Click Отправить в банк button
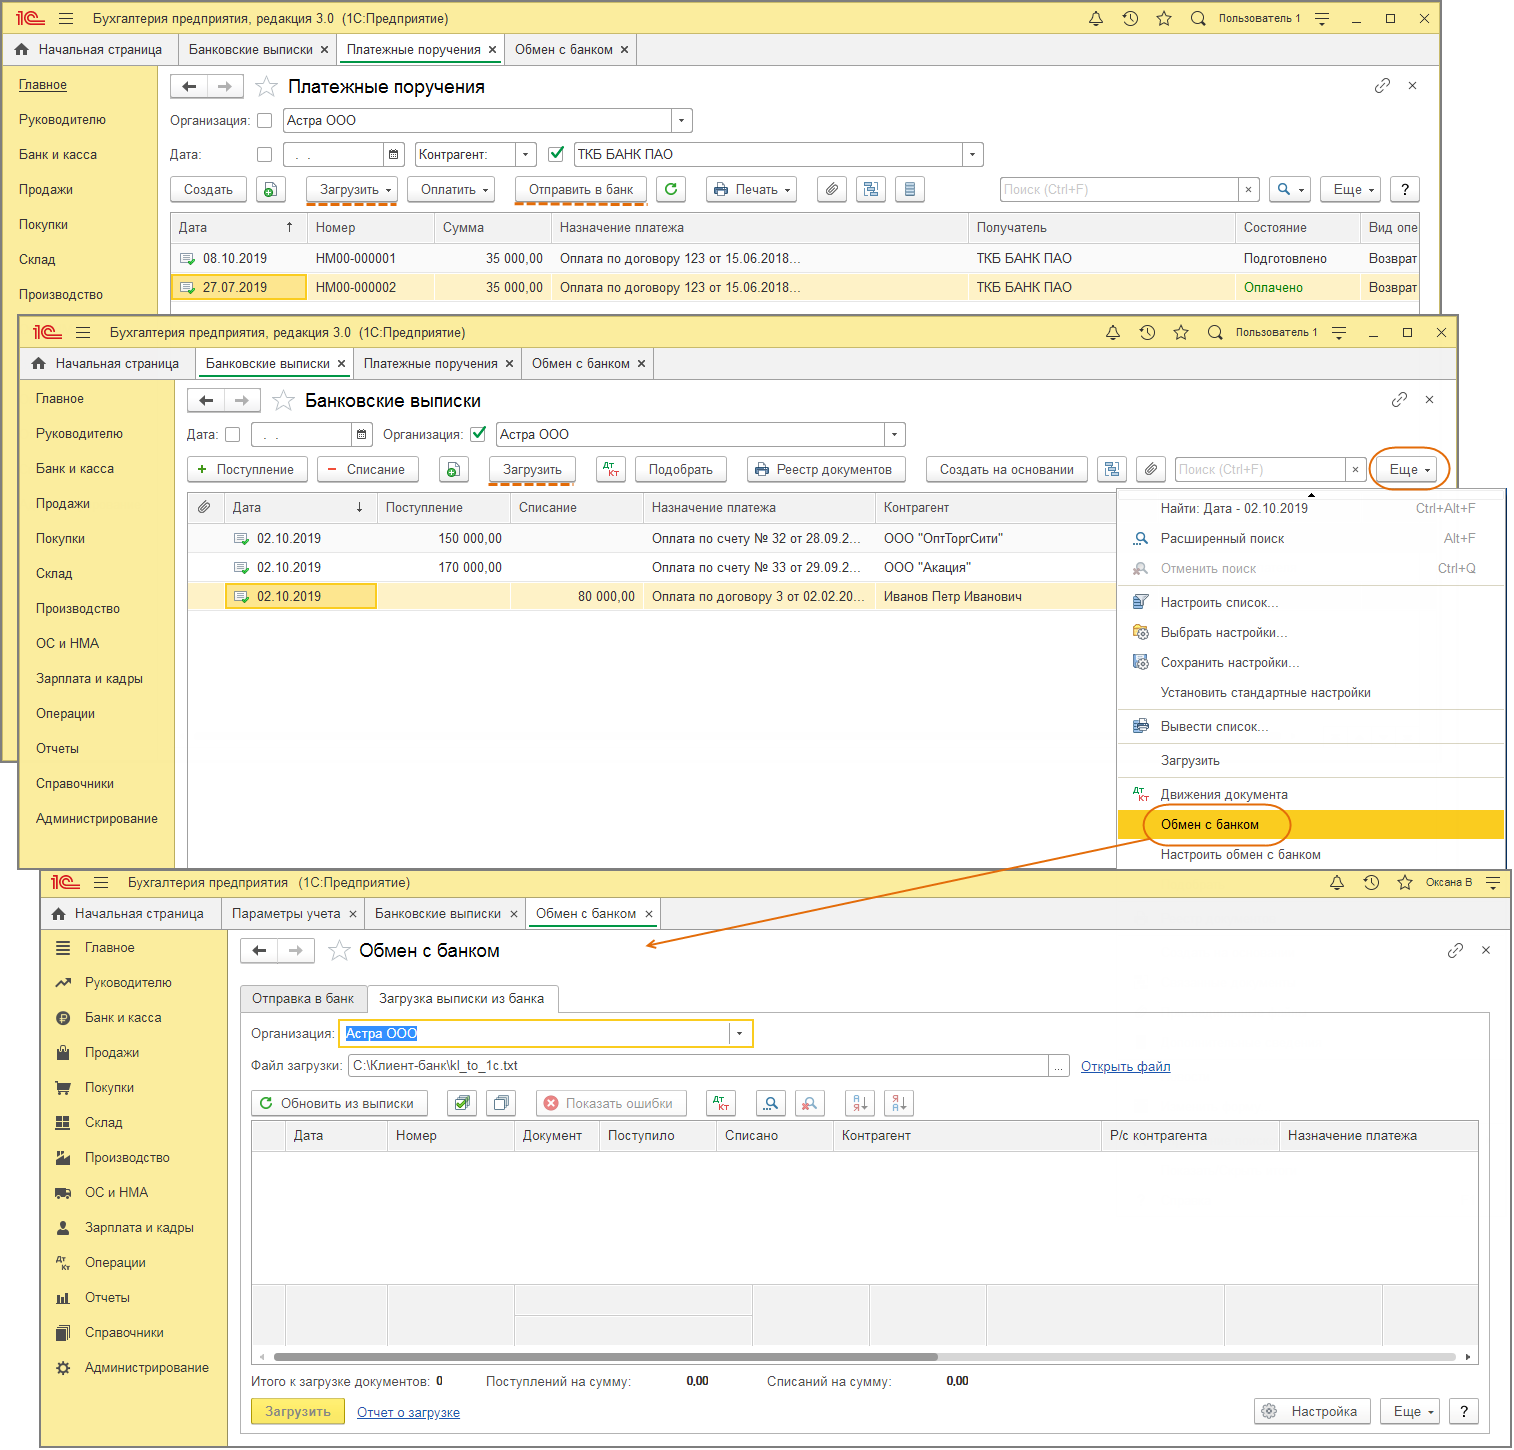Viewport: 1514px width, 1450px height. tap(581, 189)
